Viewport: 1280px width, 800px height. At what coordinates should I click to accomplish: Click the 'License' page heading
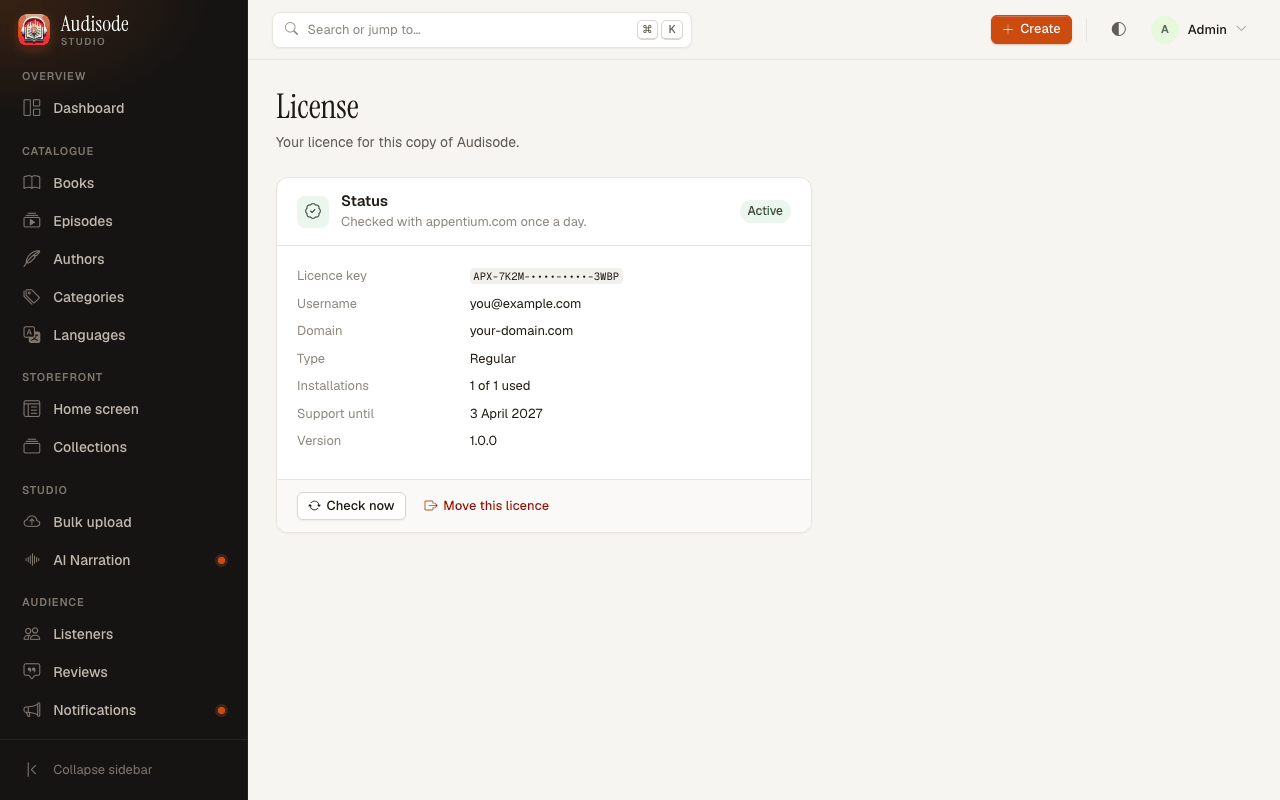[317, 106]
